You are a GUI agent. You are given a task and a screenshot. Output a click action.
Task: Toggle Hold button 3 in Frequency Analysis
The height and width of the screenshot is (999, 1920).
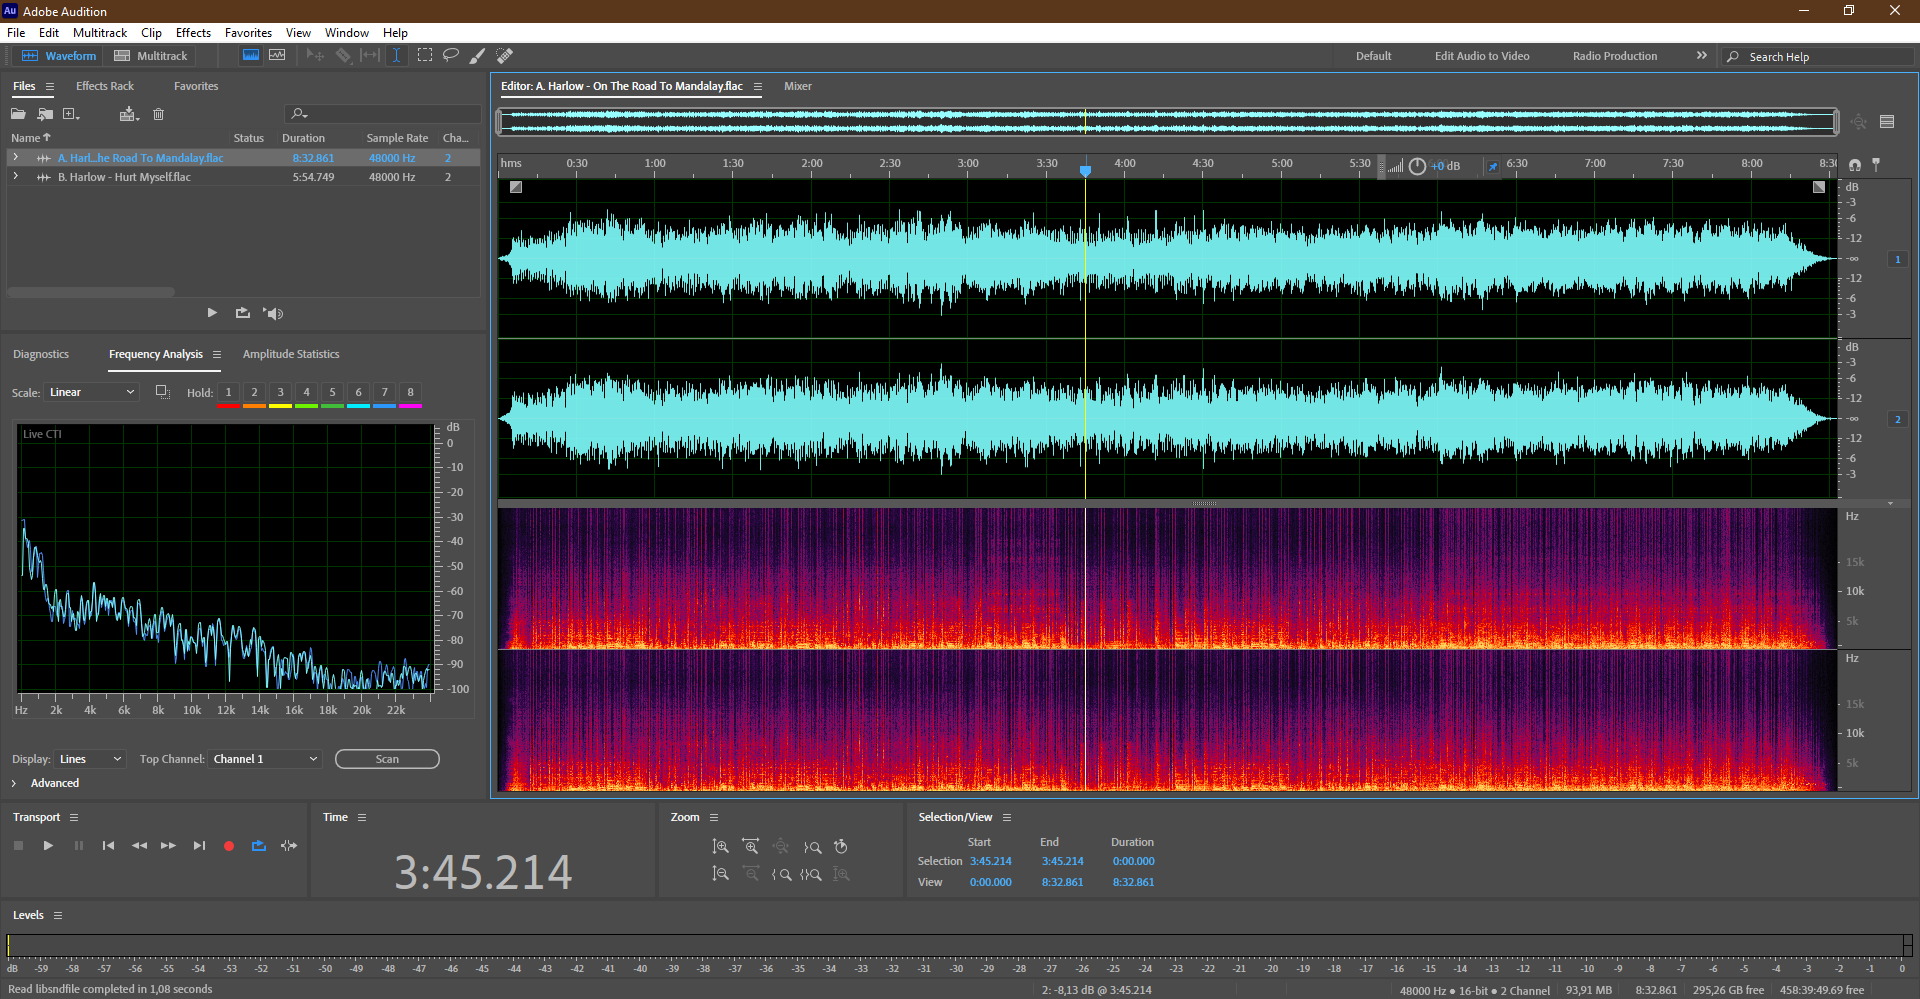(x=281, y=392)
